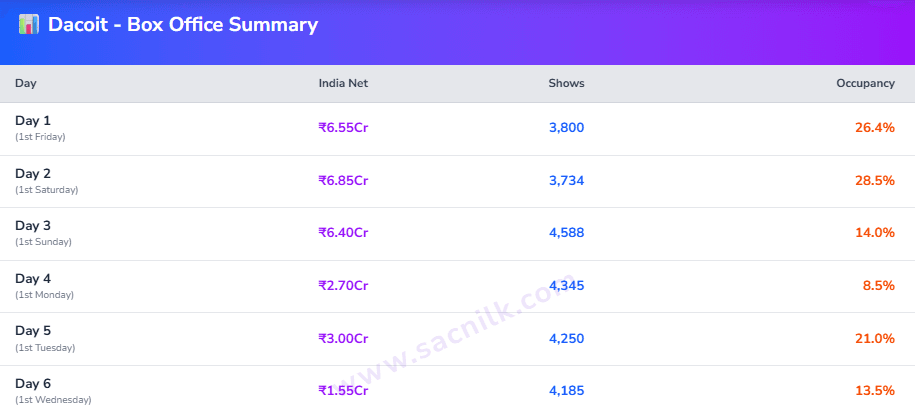Viewport: 915px width, 417px height.
Task: Click Day 6 occupancy 13.5%
Action: [x=875, y=390]
